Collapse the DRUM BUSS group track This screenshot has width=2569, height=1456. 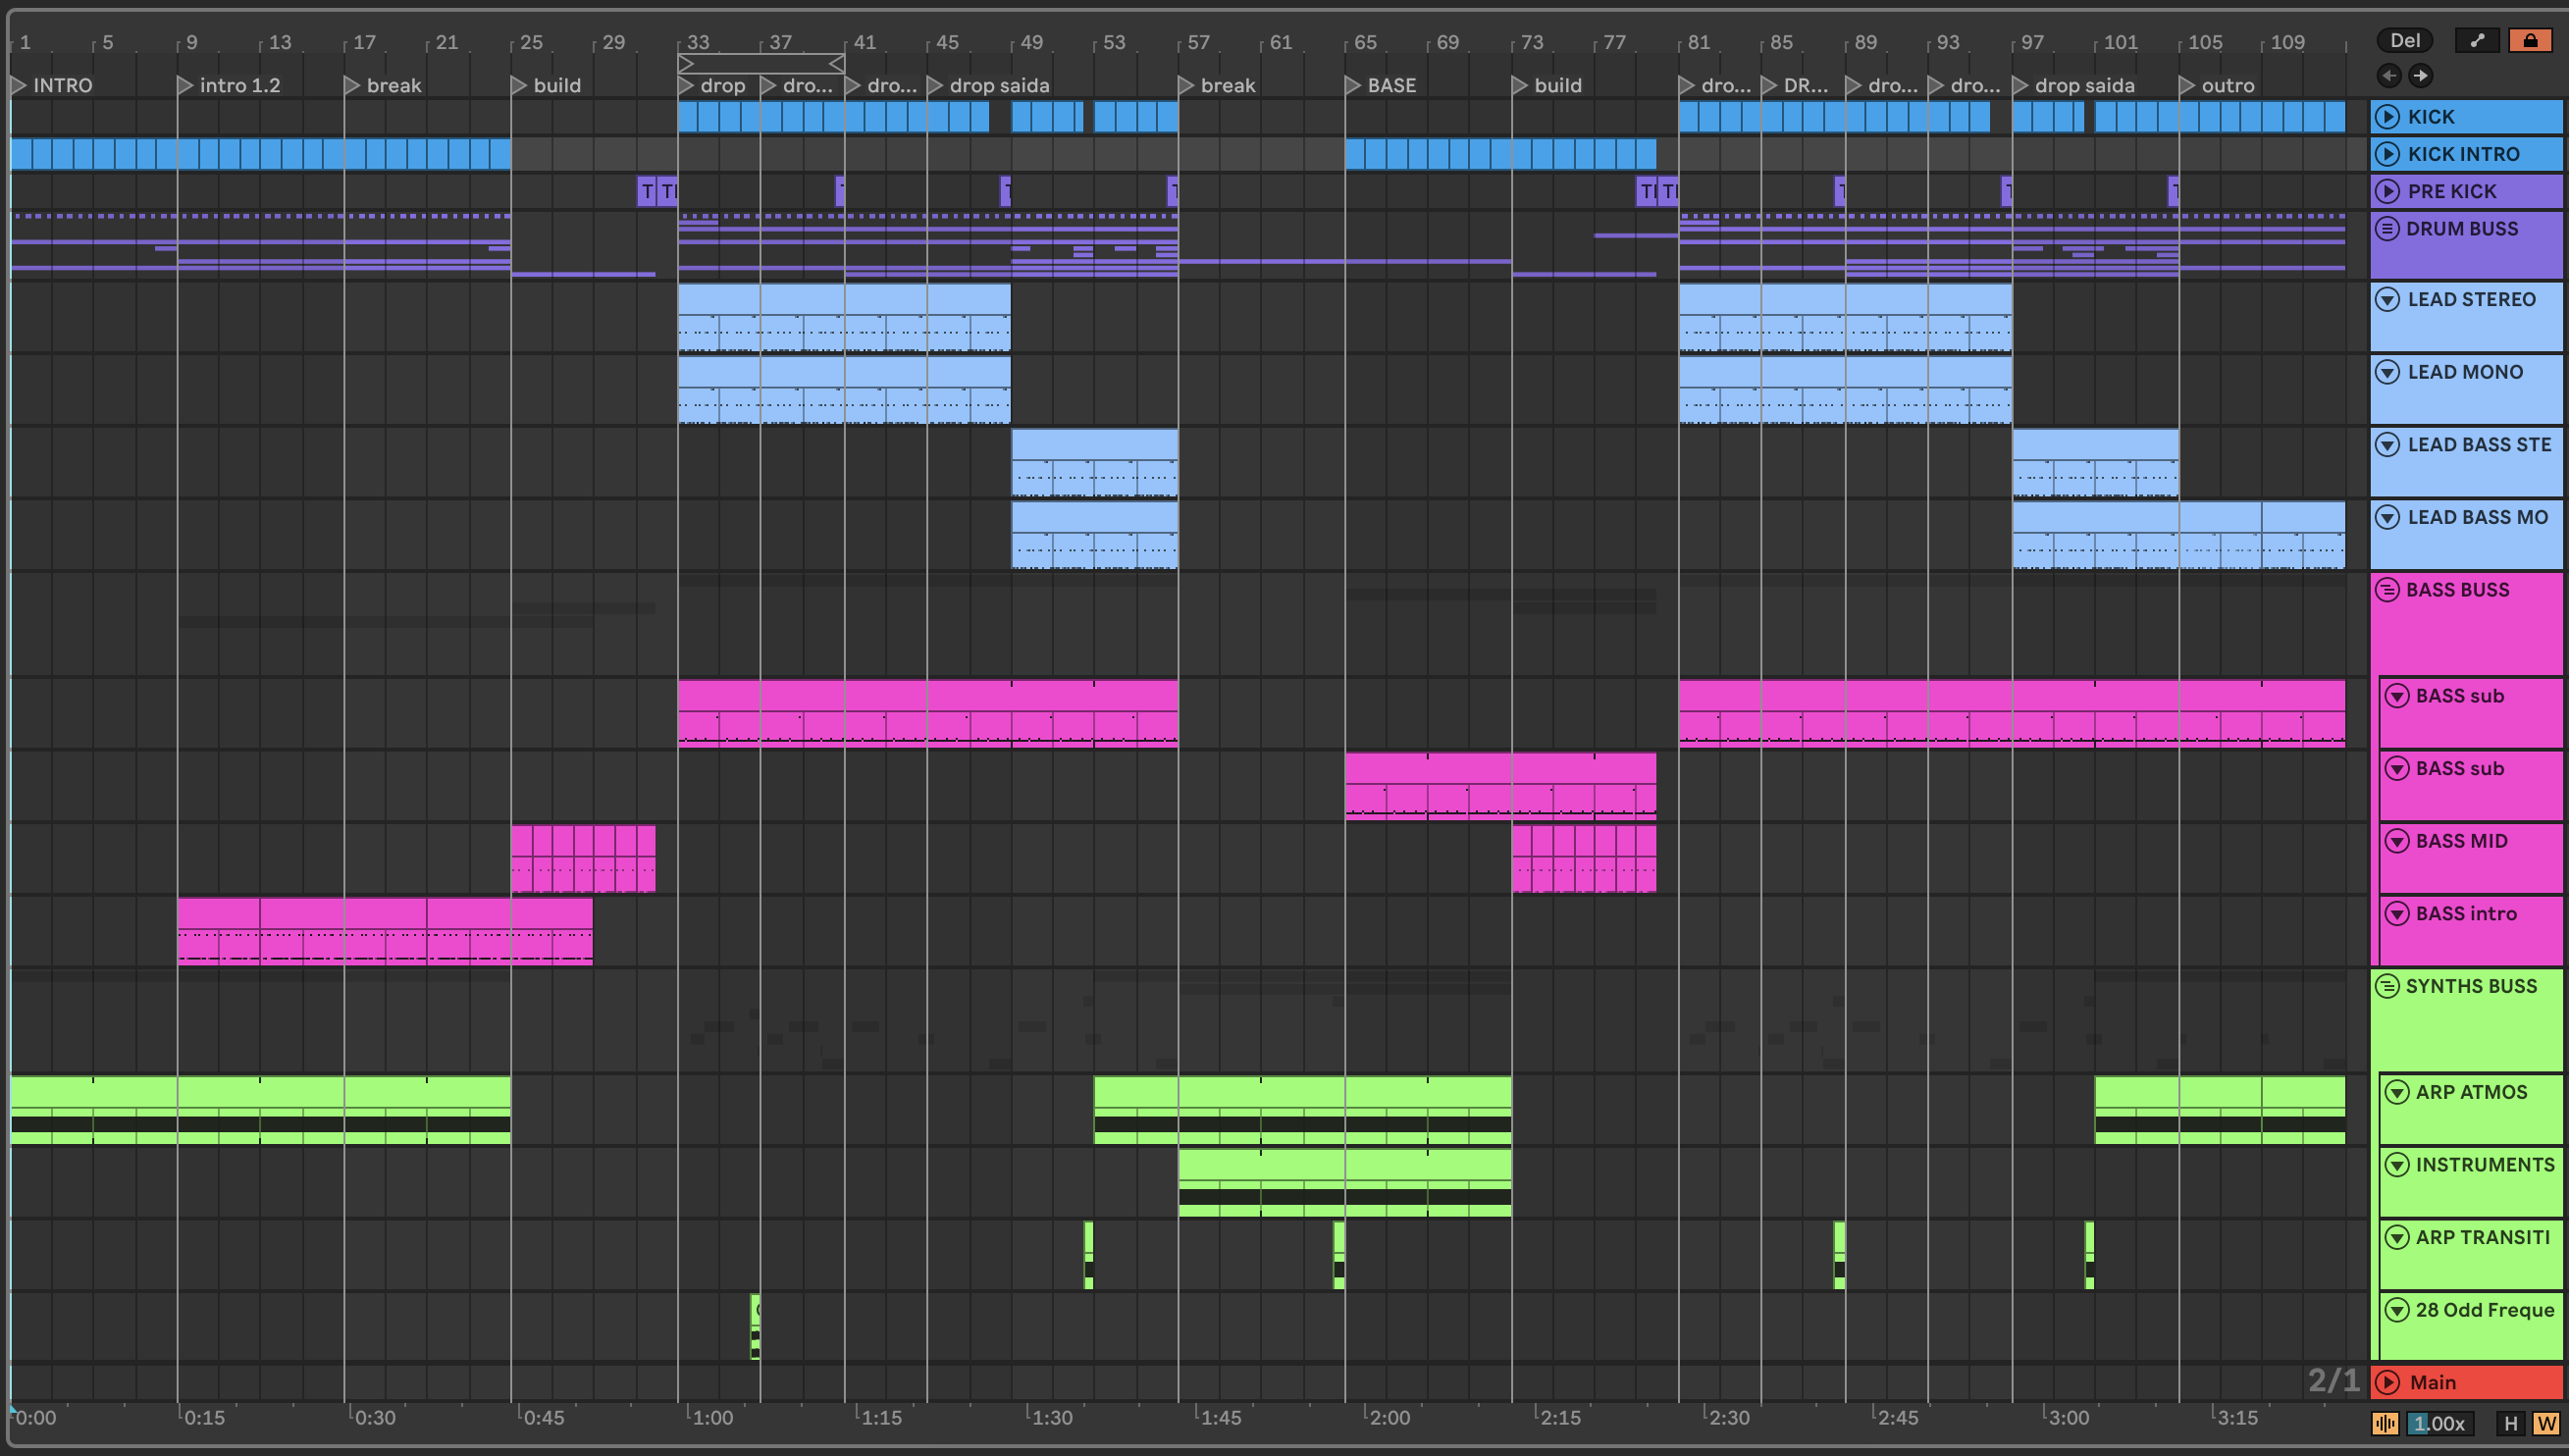point(2387,229)
